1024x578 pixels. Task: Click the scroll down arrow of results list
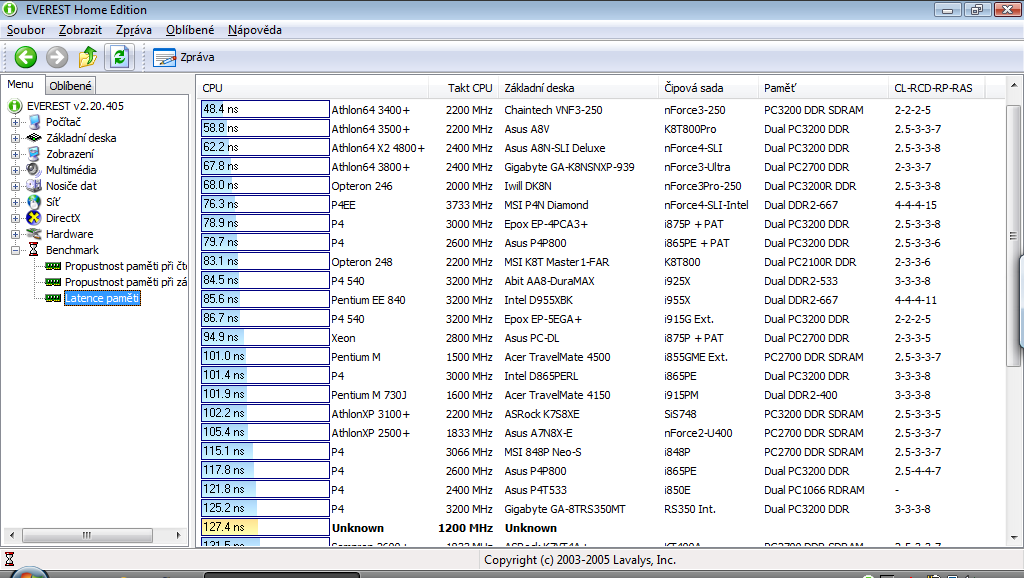(x=1014, y=538)
